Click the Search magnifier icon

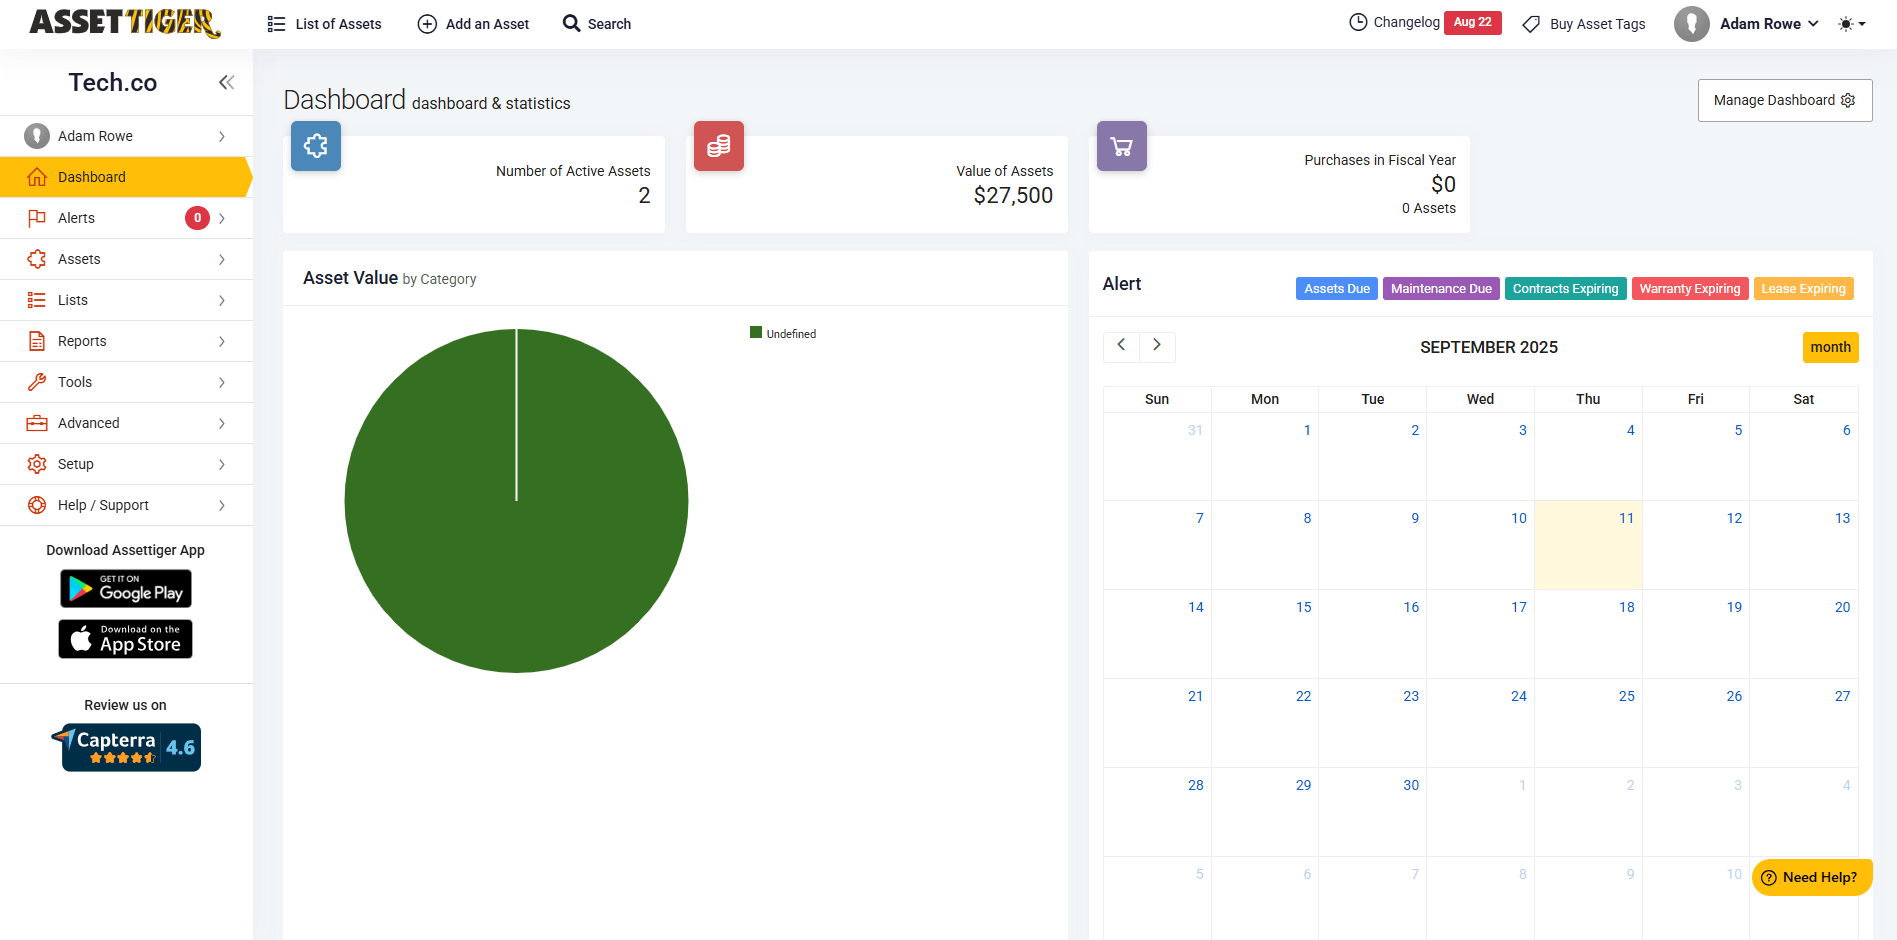(571, 23)
